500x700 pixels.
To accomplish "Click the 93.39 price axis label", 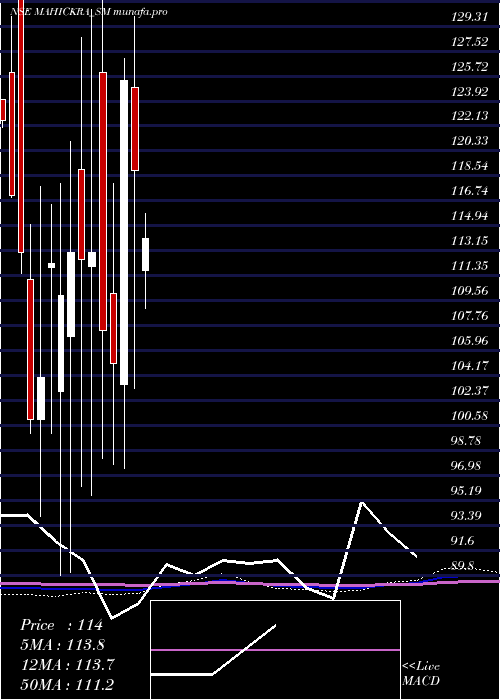I will click(x=465, y=516).
